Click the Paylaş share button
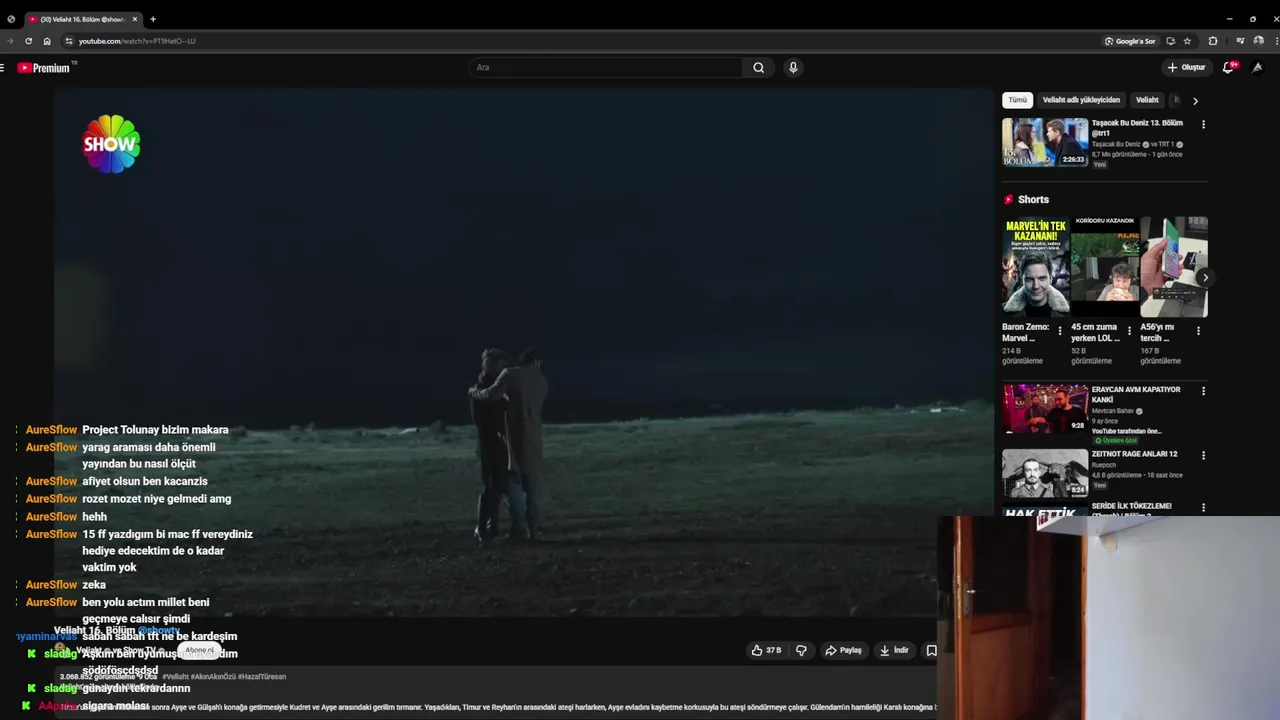 (x=843, y=650)
